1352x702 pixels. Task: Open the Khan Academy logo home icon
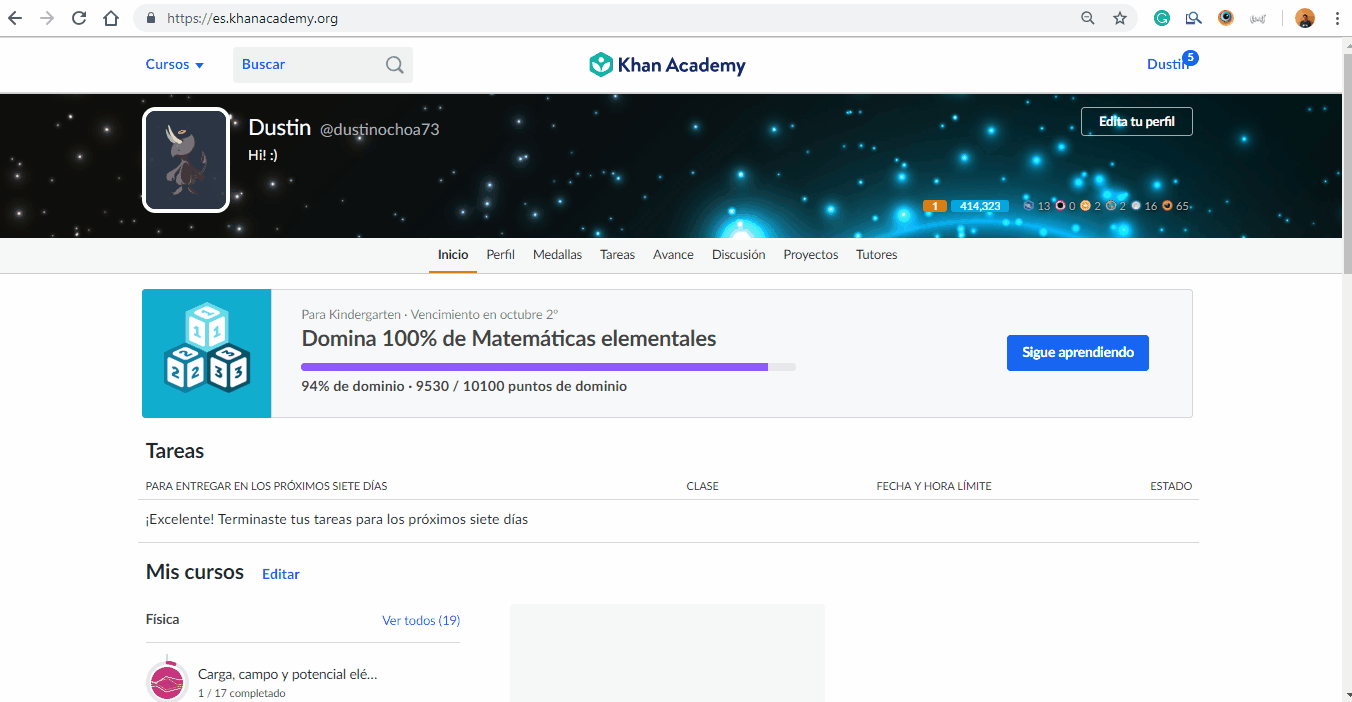tap(601, 63)
